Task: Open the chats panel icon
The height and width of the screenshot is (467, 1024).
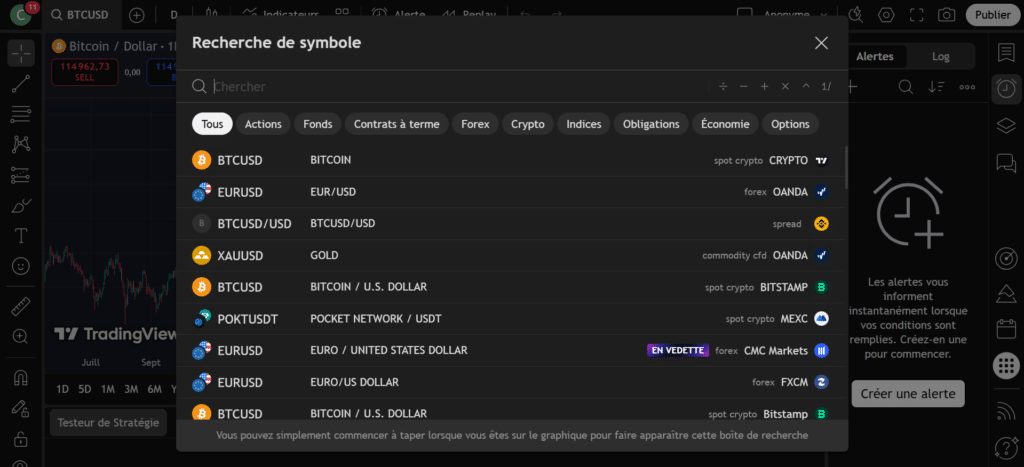Action: coord(1006,162)
